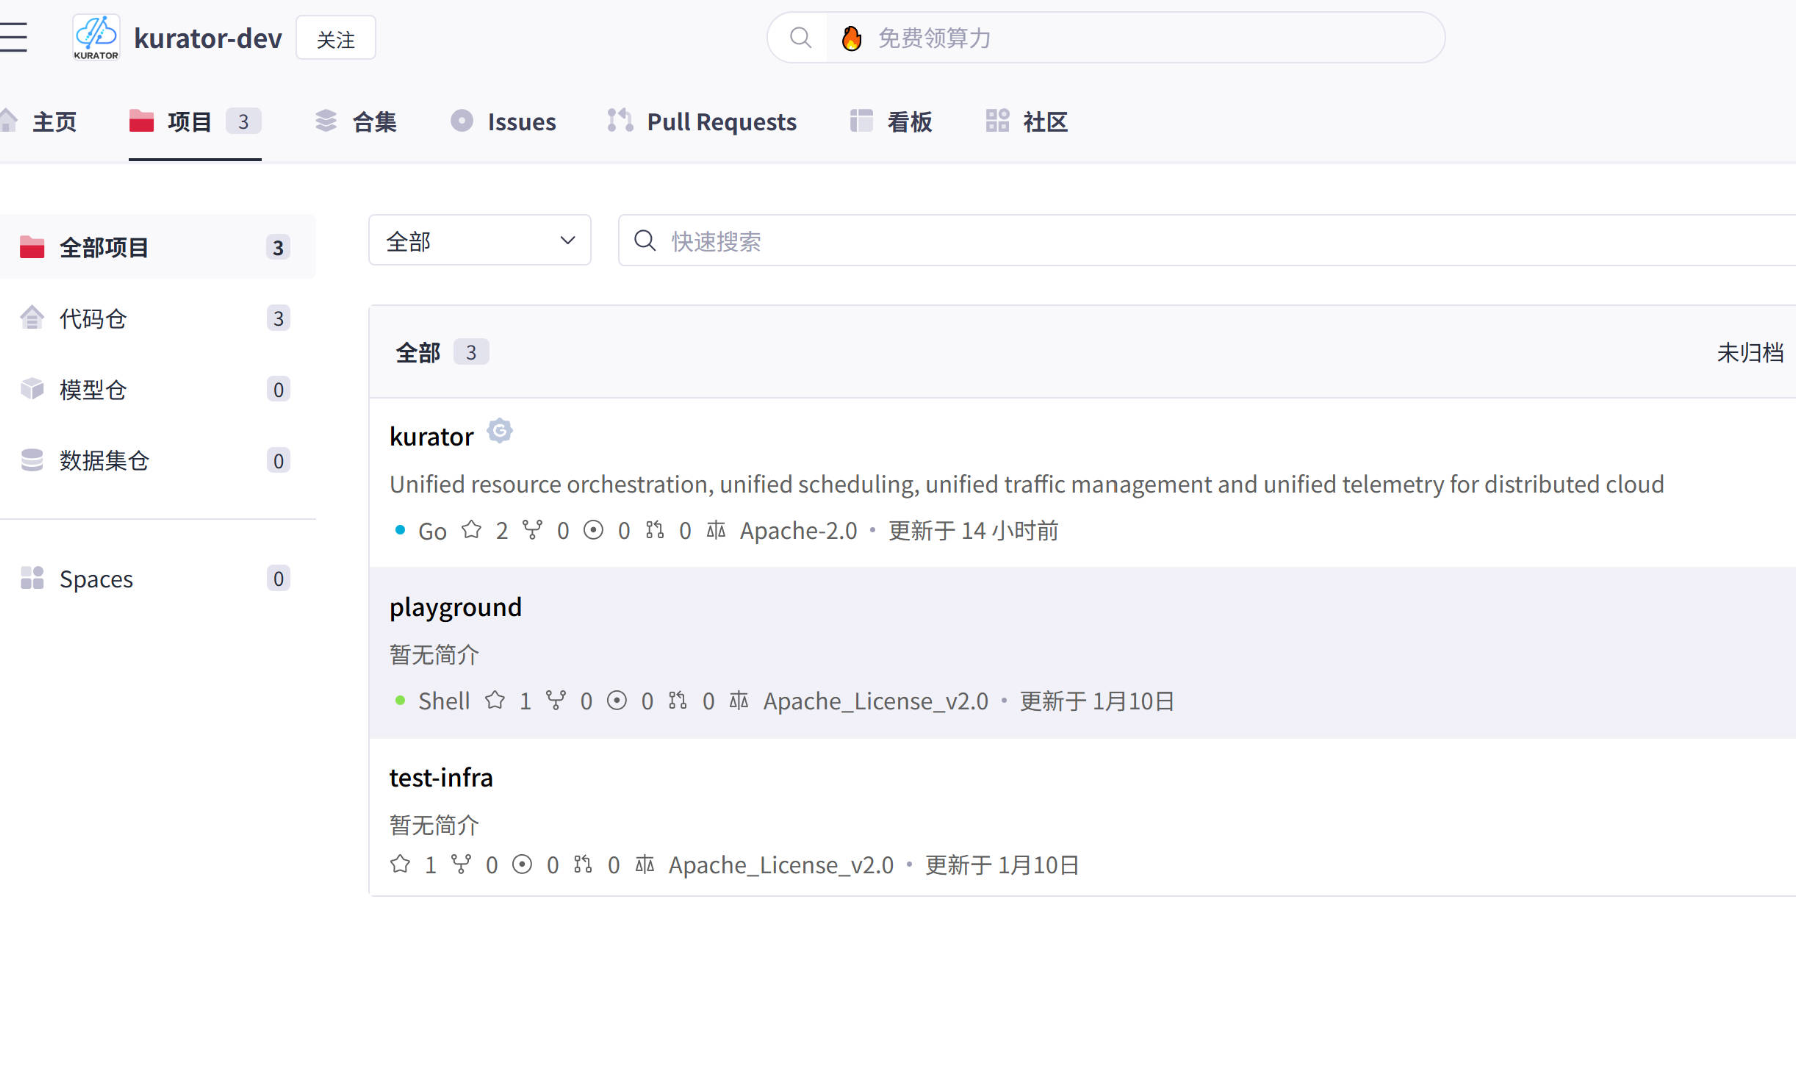Open the hamburger menu icon
1796x1082 pixels.
[x=13, y=38]
